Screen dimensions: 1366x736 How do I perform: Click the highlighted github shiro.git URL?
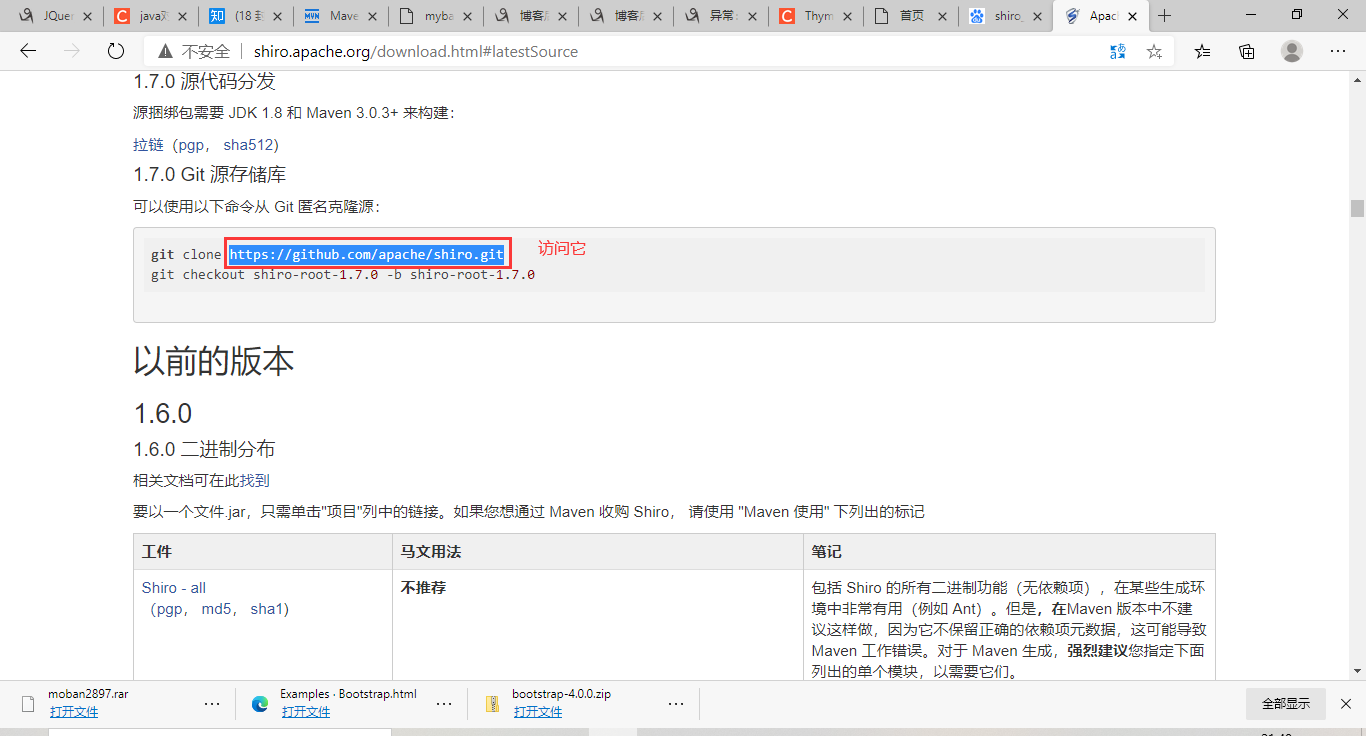[x=367, y=254]
